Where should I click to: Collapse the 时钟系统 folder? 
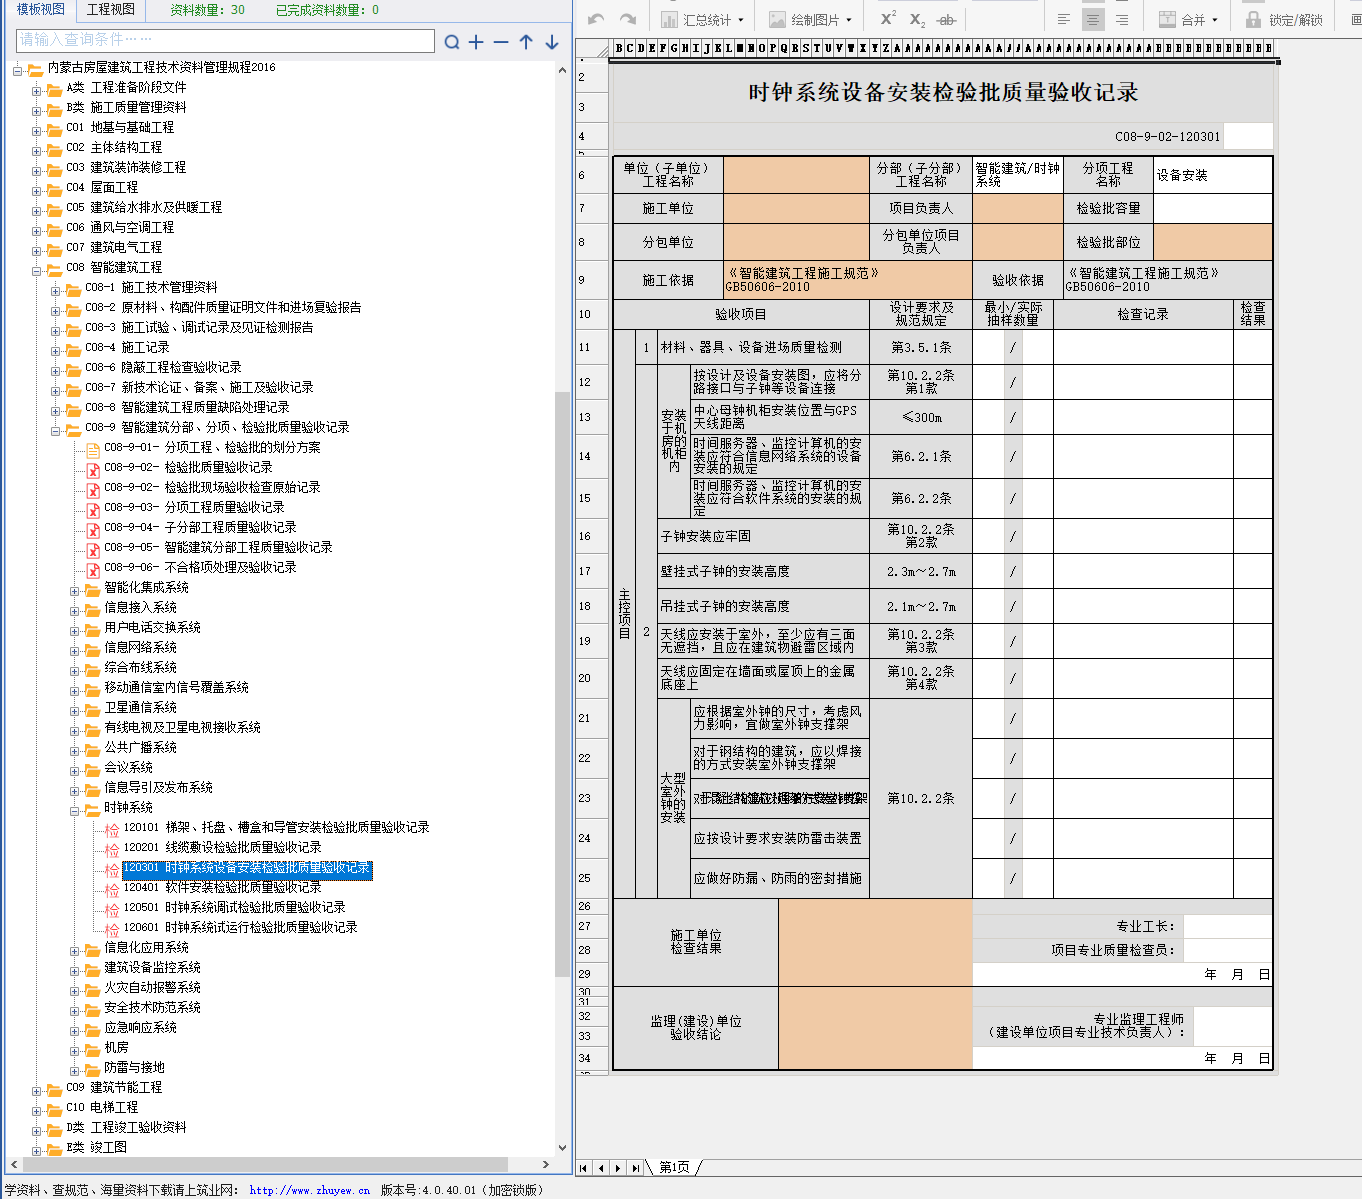[x=75, y=810]
